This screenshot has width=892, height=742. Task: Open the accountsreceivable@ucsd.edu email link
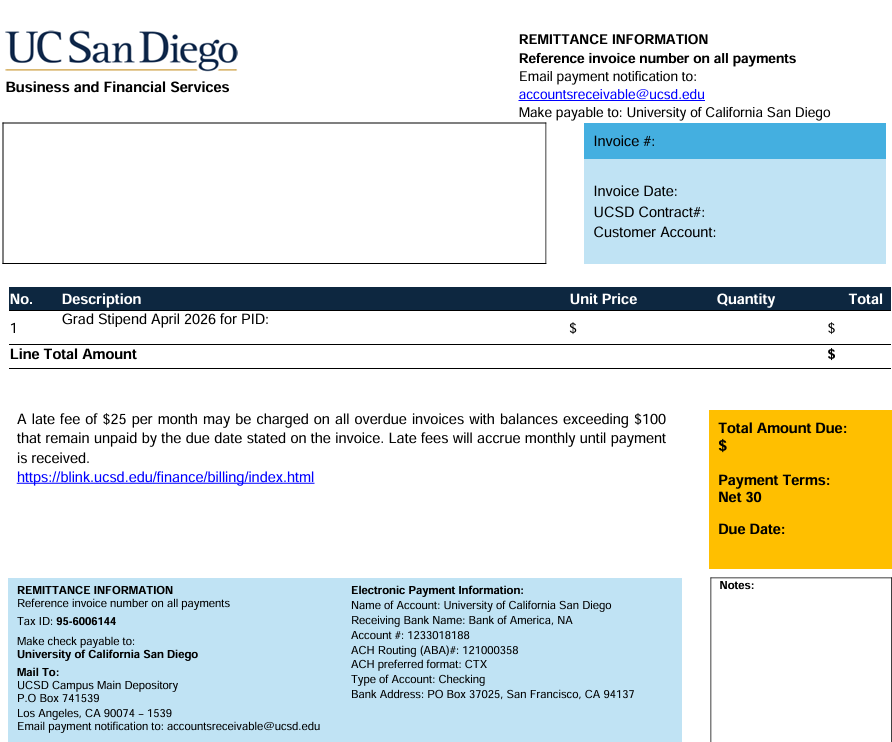click(612, 94)
